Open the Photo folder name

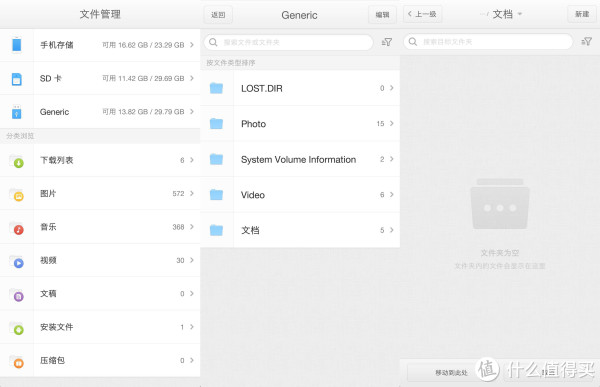253,124
